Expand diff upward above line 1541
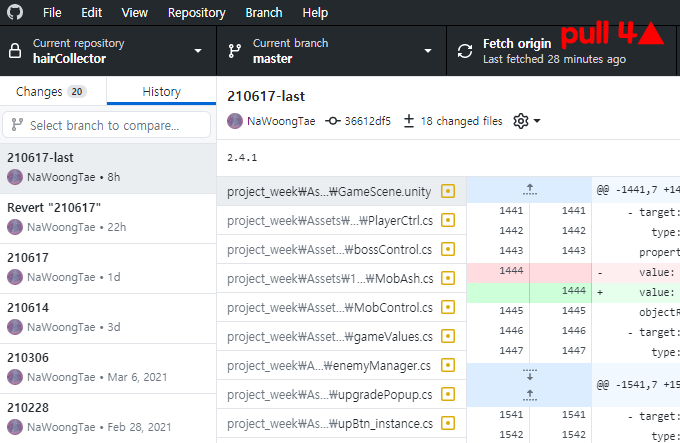Screen dimensions: 680x443 coord(530,395)
